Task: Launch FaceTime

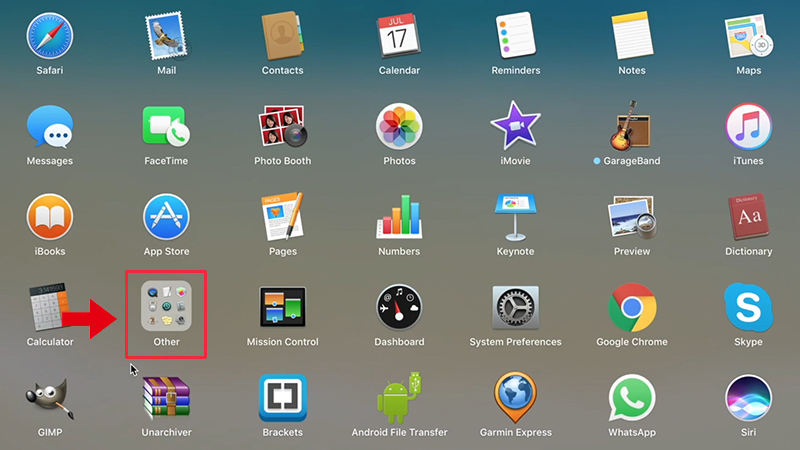Action: (x=166, y=127)
